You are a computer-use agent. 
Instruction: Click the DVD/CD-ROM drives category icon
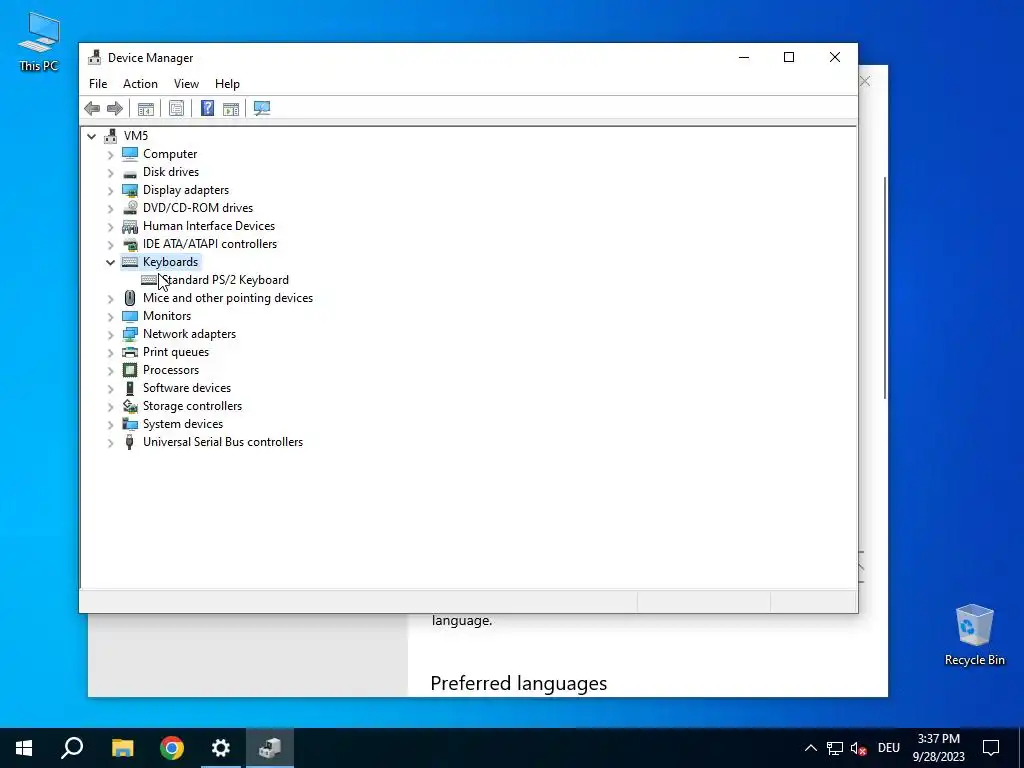(x=130, y=208)
